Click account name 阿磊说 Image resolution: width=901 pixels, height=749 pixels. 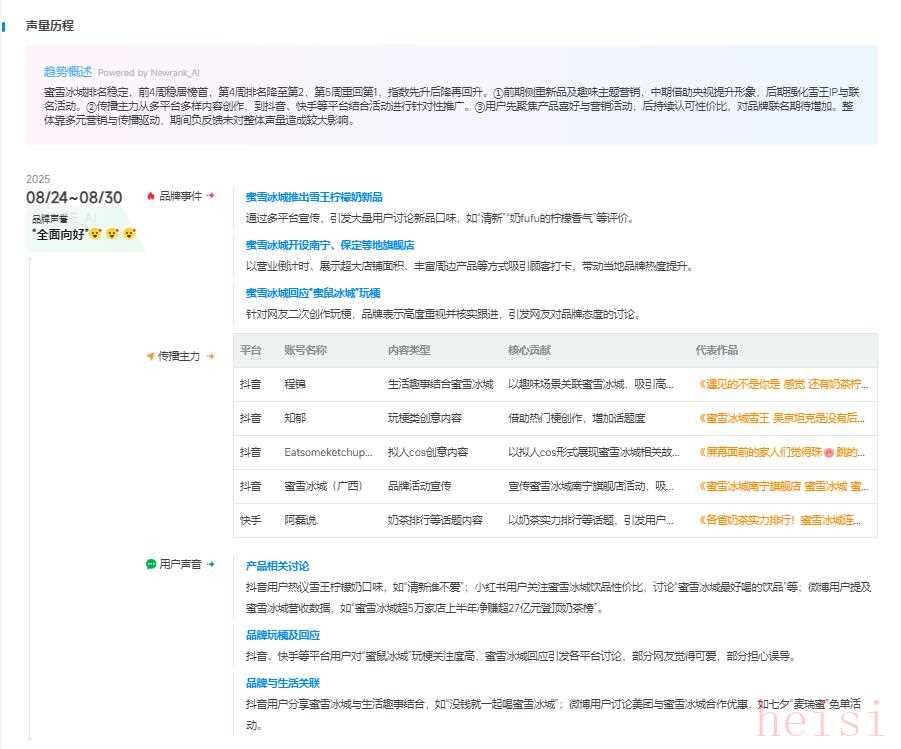(x=301, y=520)
